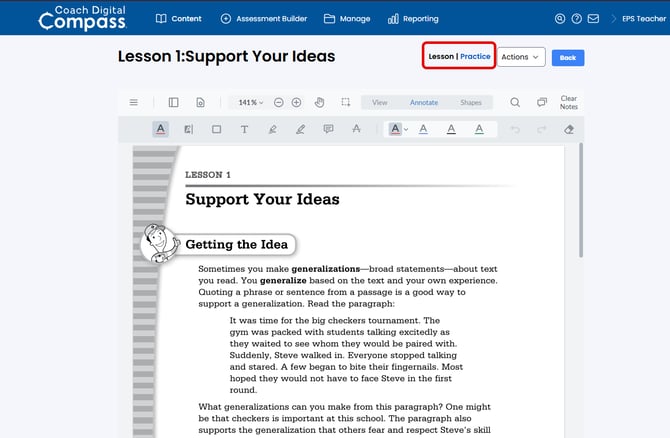Screen dimensions: 670x438
Task: Open the Actions dropdown
Action: (520, 57)
